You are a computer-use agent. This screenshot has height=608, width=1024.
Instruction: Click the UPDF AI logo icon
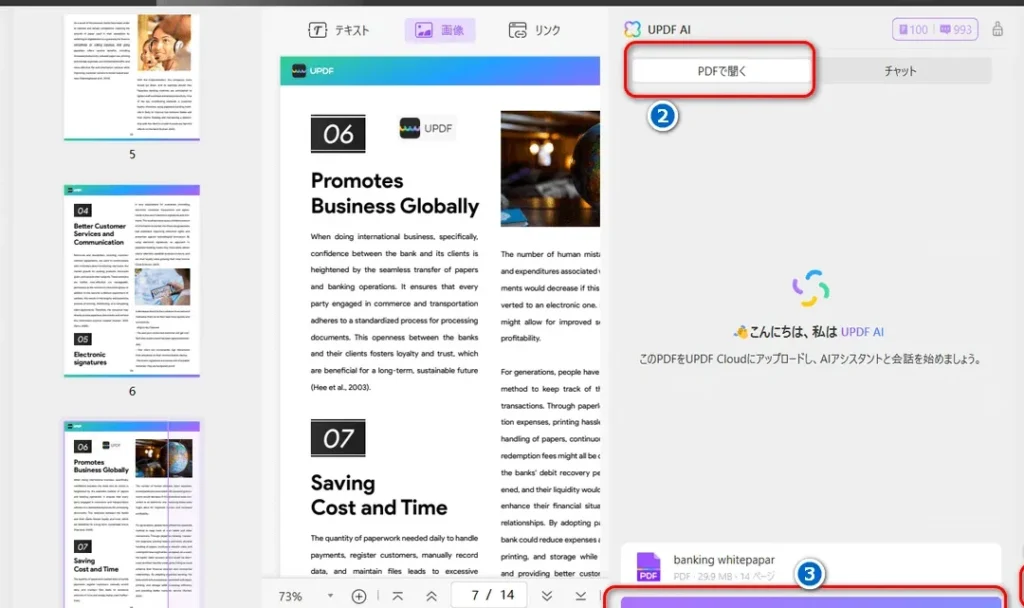(x=632, y=30)
